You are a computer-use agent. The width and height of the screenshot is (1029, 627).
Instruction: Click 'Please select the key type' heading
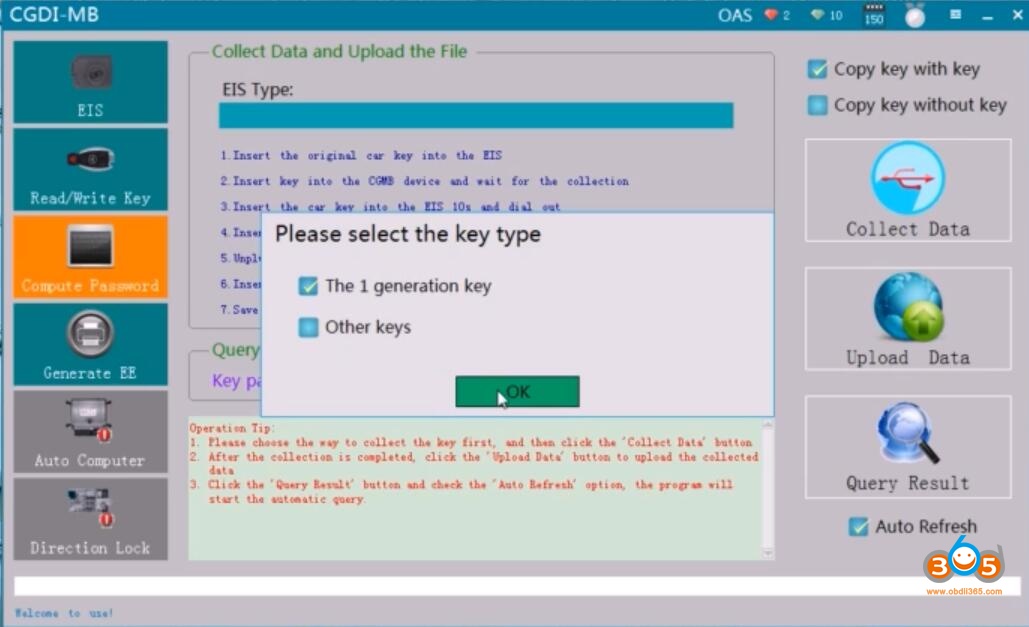[x=408, y=234]
